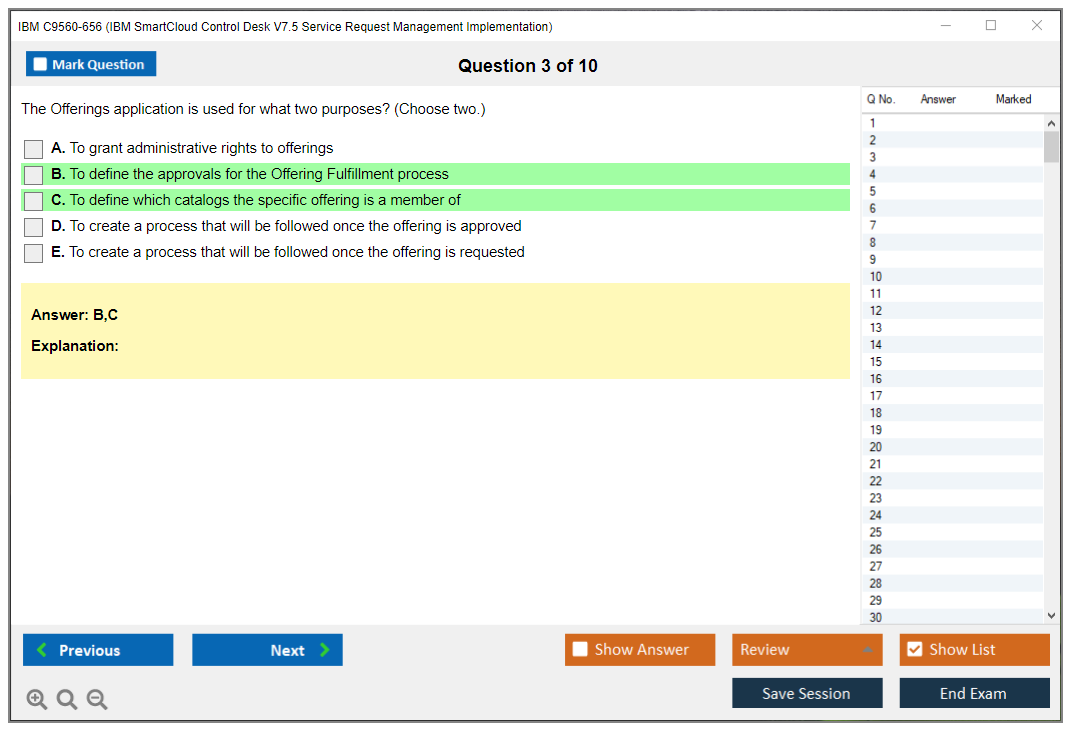The image size is (1075, 735).
Task: Click the zoom in magnifier icon
Action: click(x=37, y=700)
